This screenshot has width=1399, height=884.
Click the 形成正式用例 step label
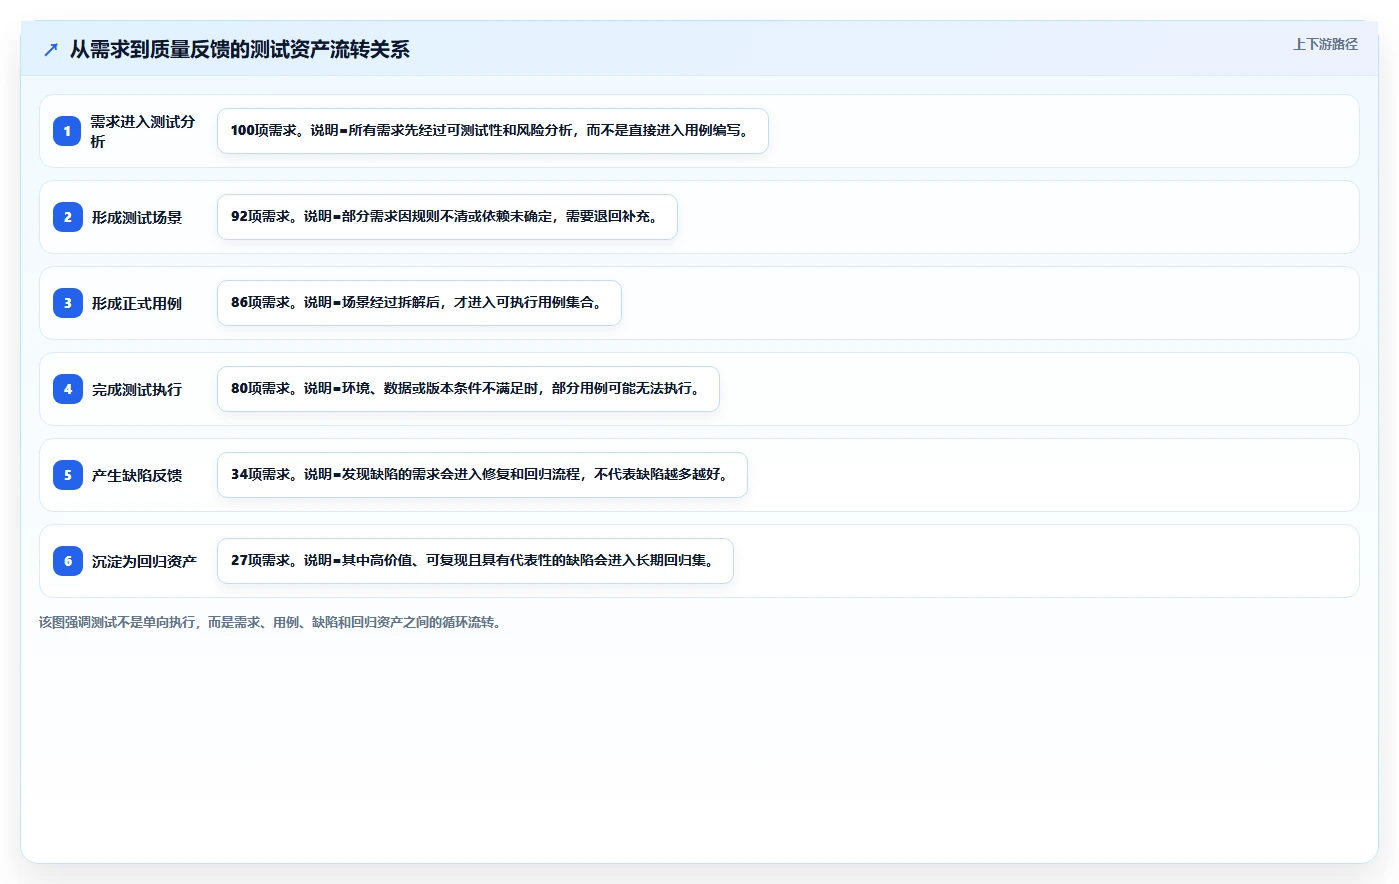137,303
